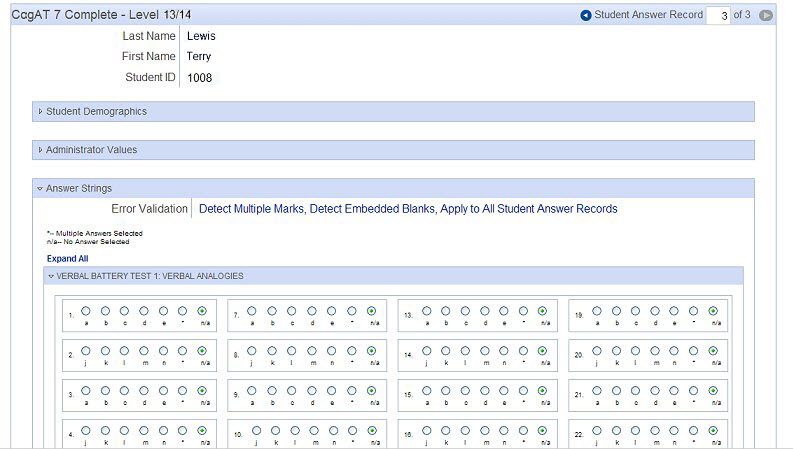Image resolution: width=794 pixels, height=449 pixels.
Task: Select multiple marks option for question 2
Action: pyautogui.click(x=182, y=351)
